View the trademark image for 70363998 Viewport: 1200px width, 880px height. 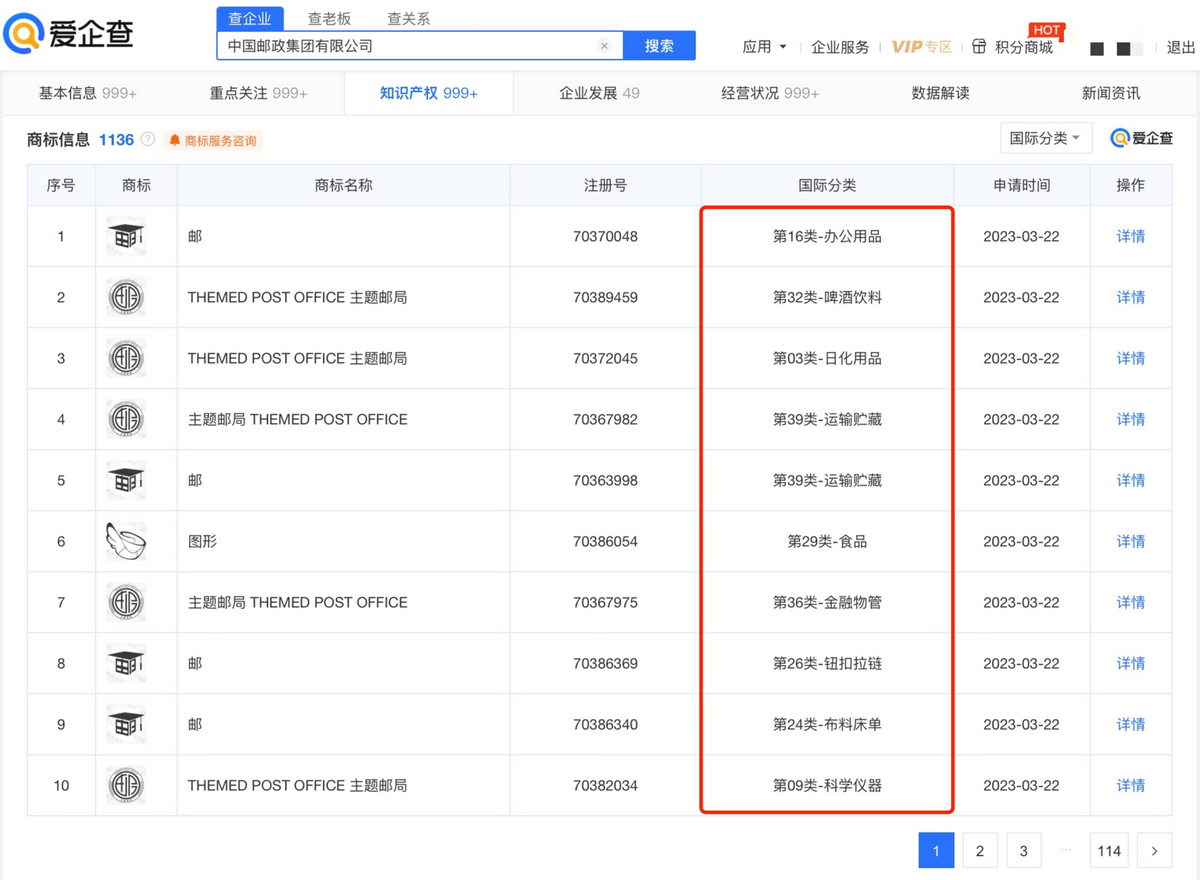pyautogui.click(x=126, y=480)
